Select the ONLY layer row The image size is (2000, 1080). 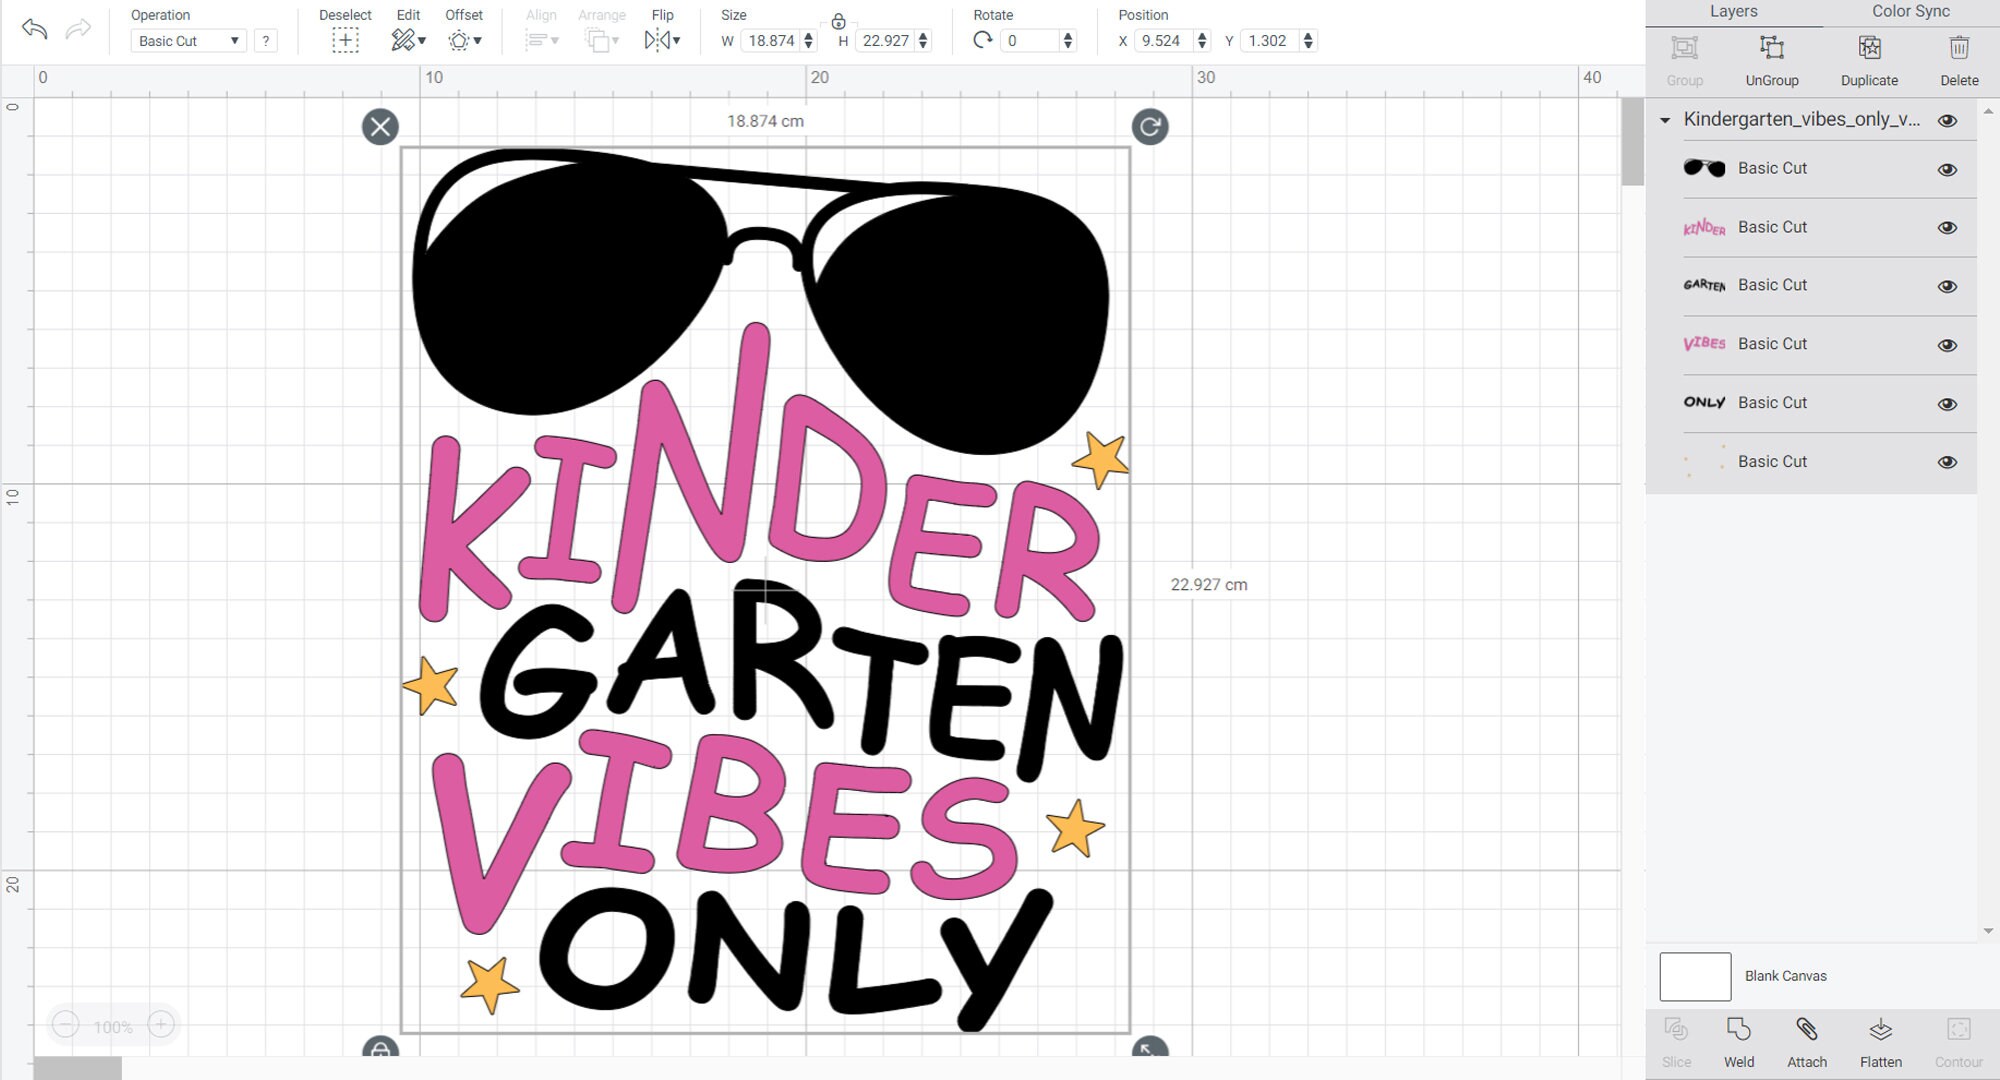pos(1811,404)
